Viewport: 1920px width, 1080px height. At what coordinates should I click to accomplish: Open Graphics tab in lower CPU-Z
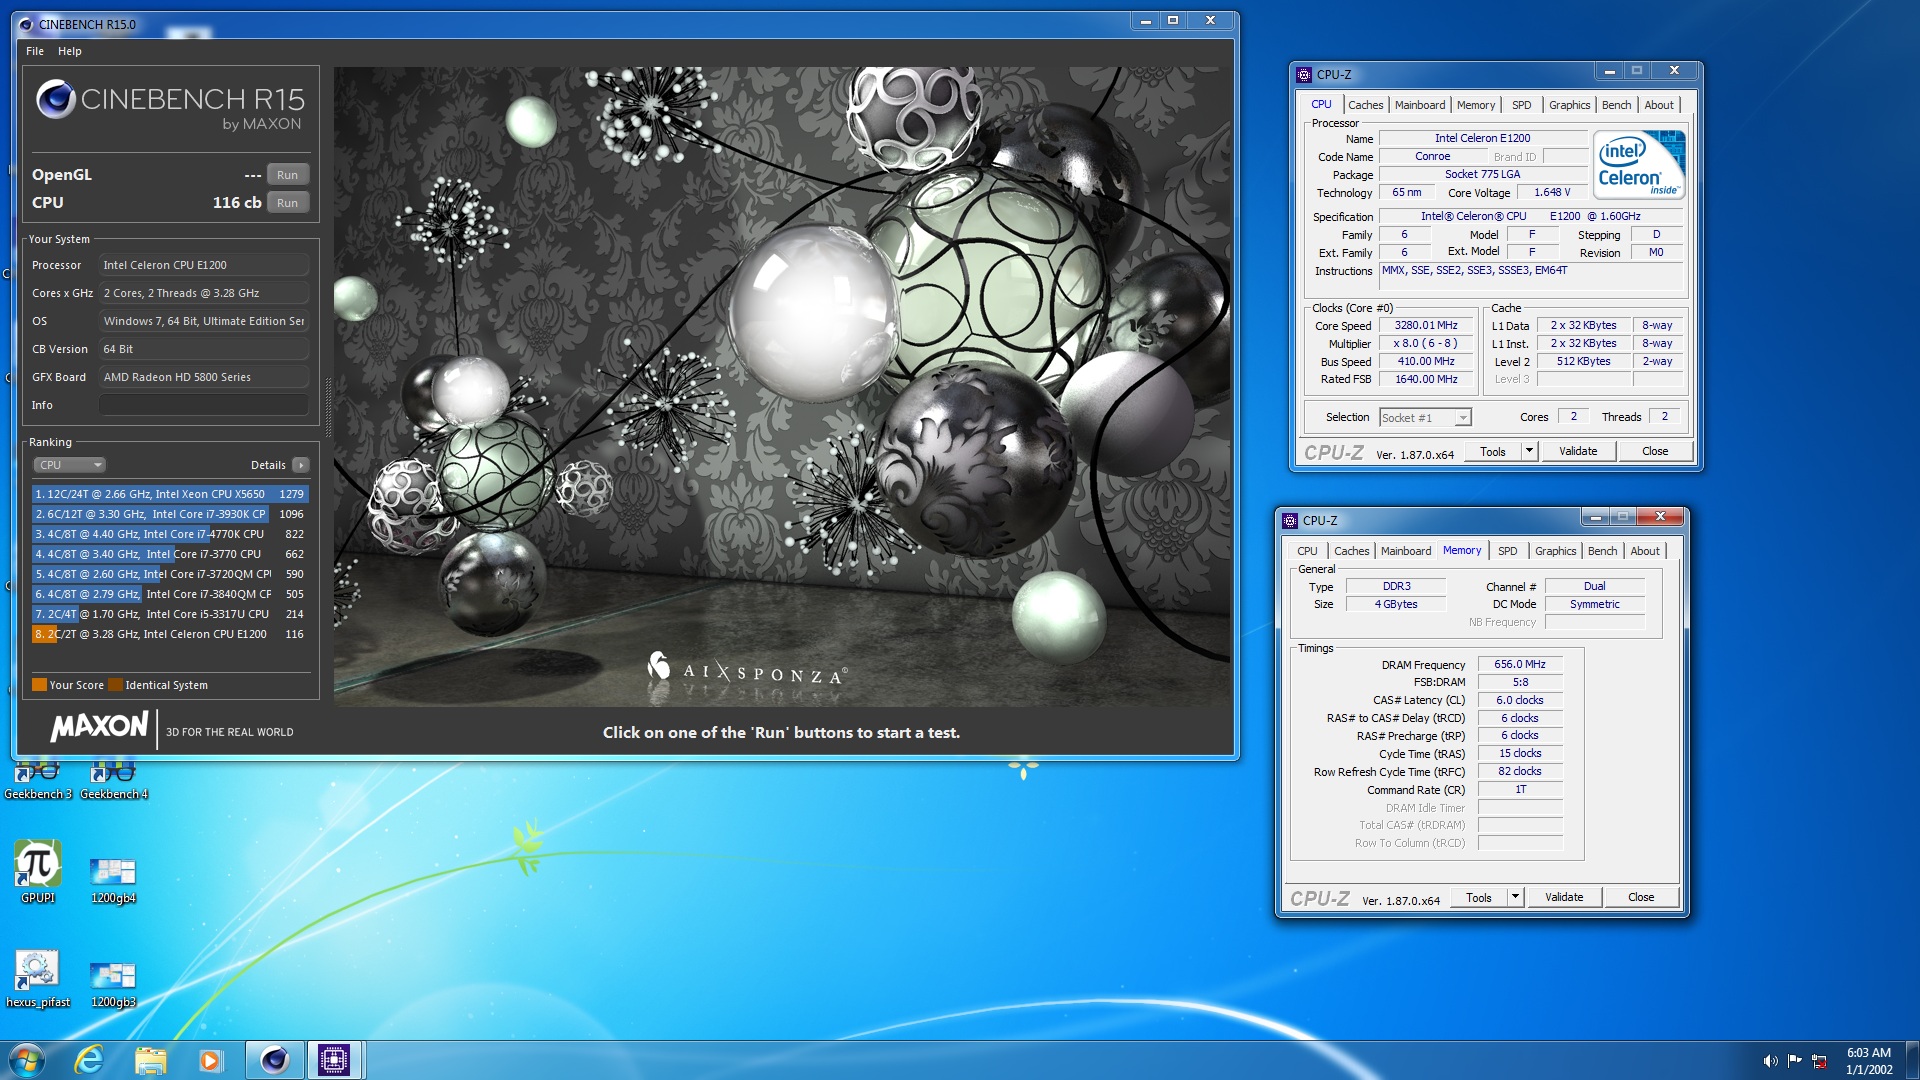[x=1555, y=551]
